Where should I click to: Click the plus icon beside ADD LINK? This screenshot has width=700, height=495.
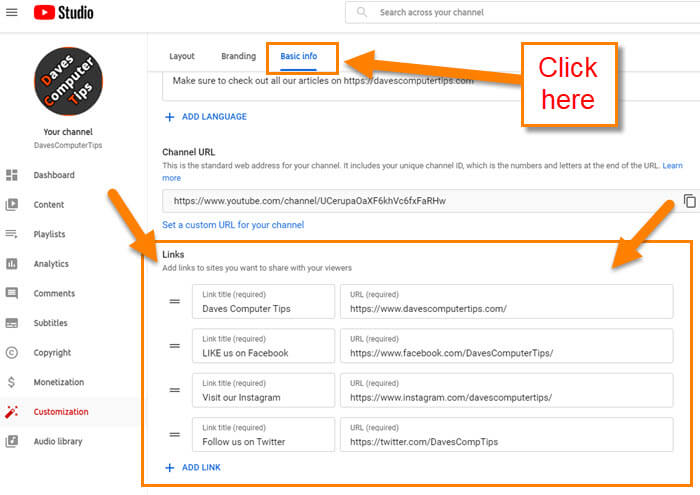[x=170, y=468]
